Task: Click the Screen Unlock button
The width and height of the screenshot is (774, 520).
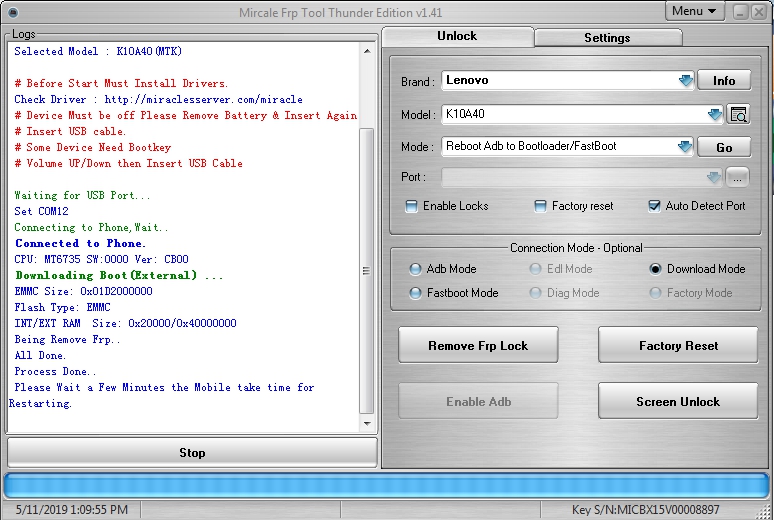Action: coord(678,401)
